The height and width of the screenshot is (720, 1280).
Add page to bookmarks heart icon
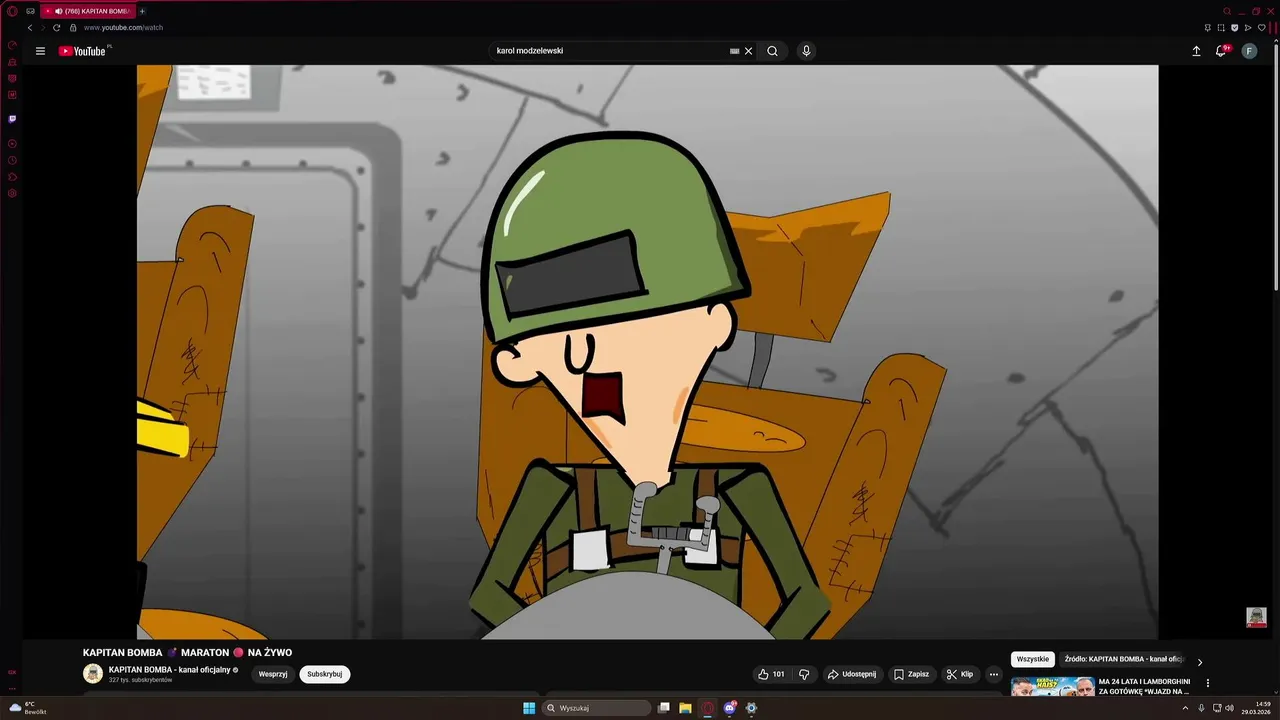tap(1261, 27)
